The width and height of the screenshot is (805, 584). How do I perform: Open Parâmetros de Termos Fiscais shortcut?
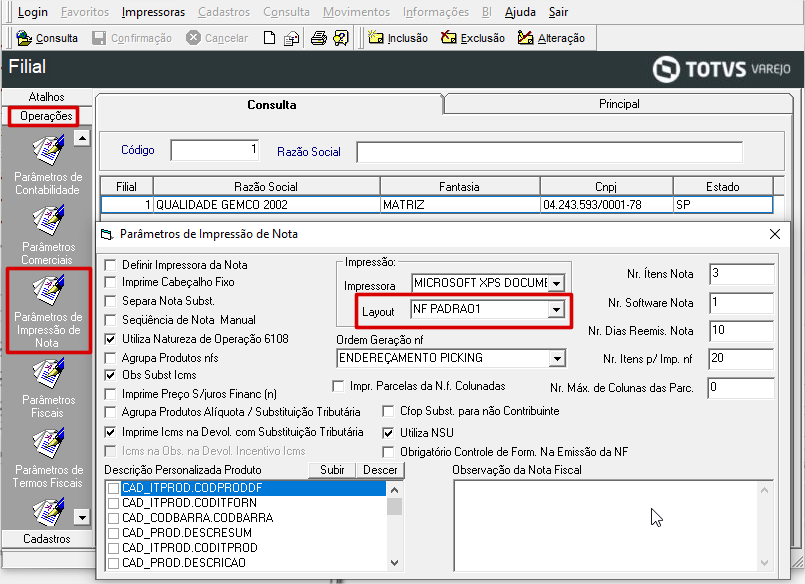48,458
